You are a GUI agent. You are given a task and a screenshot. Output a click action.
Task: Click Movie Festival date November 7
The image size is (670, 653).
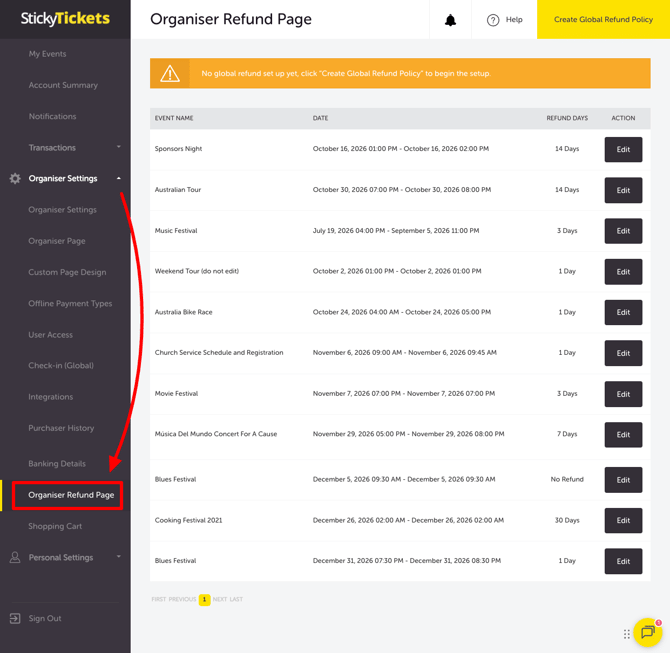point(404,393)
